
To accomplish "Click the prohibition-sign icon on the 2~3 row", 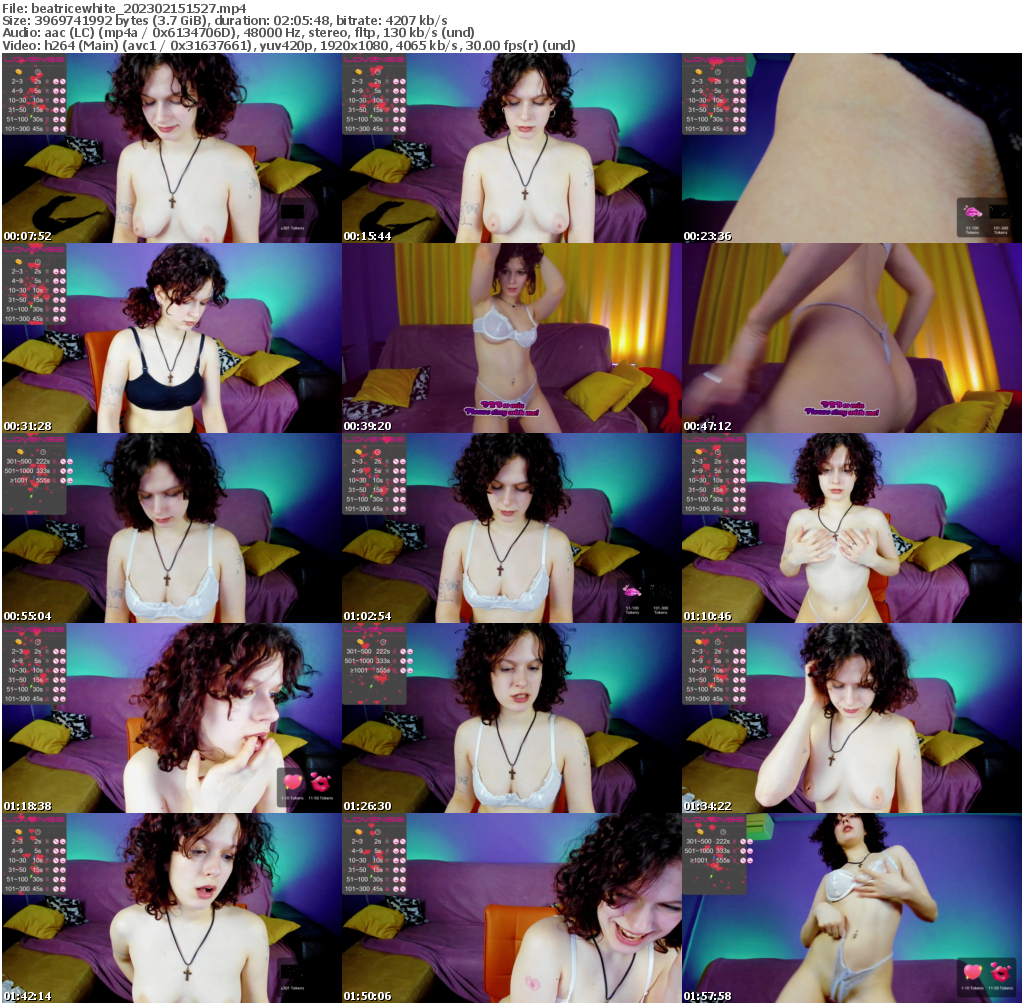I will (62, 81).
